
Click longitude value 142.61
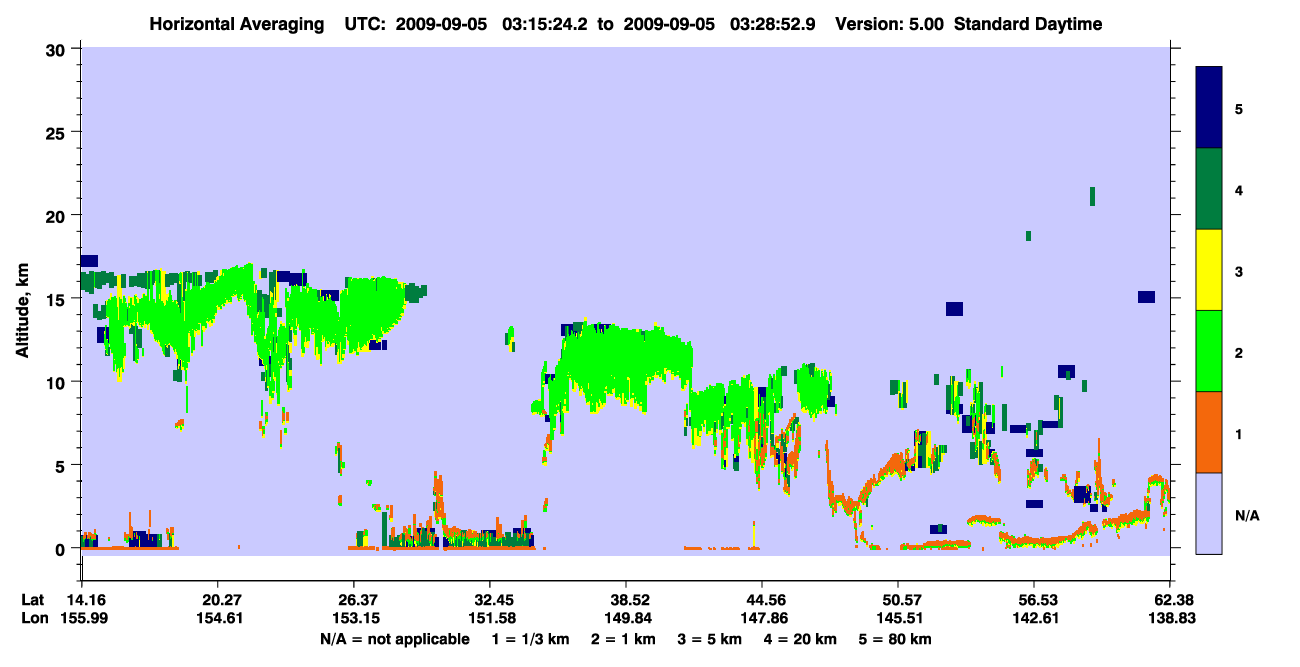tap(1034, 618)
